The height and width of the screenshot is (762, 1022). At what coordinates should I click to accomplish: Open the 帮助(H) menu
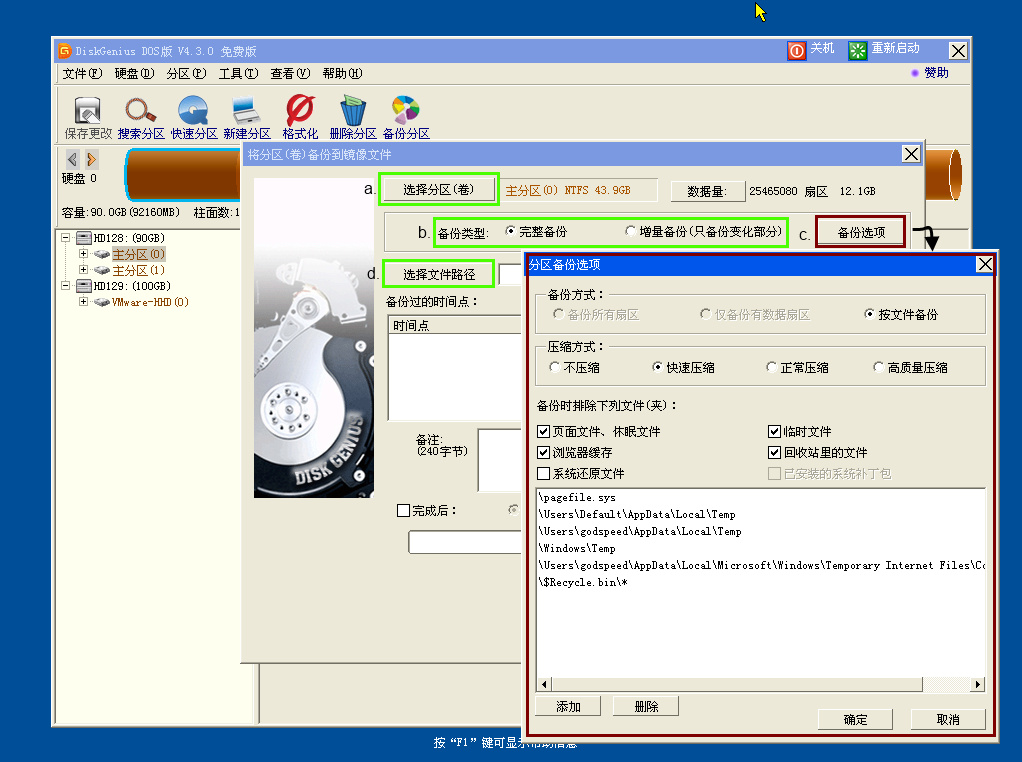click(x=342, y=74)
